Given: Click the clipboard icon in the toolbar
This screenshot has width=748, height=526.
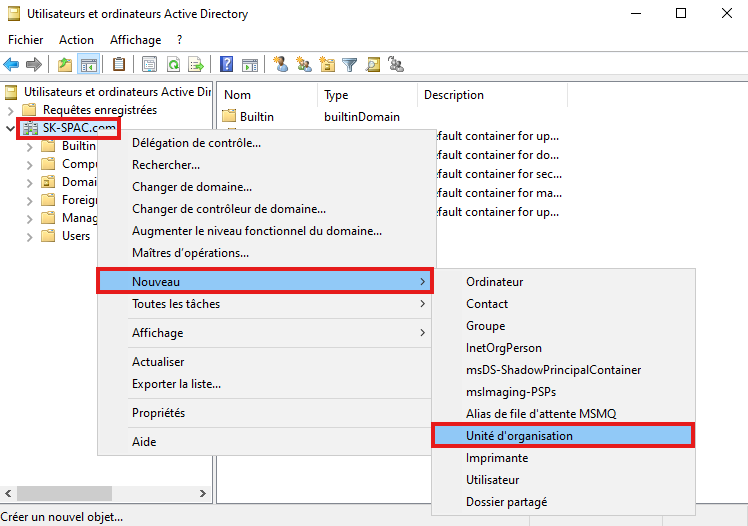Looking at the screenshot, I should pos(119,65).
